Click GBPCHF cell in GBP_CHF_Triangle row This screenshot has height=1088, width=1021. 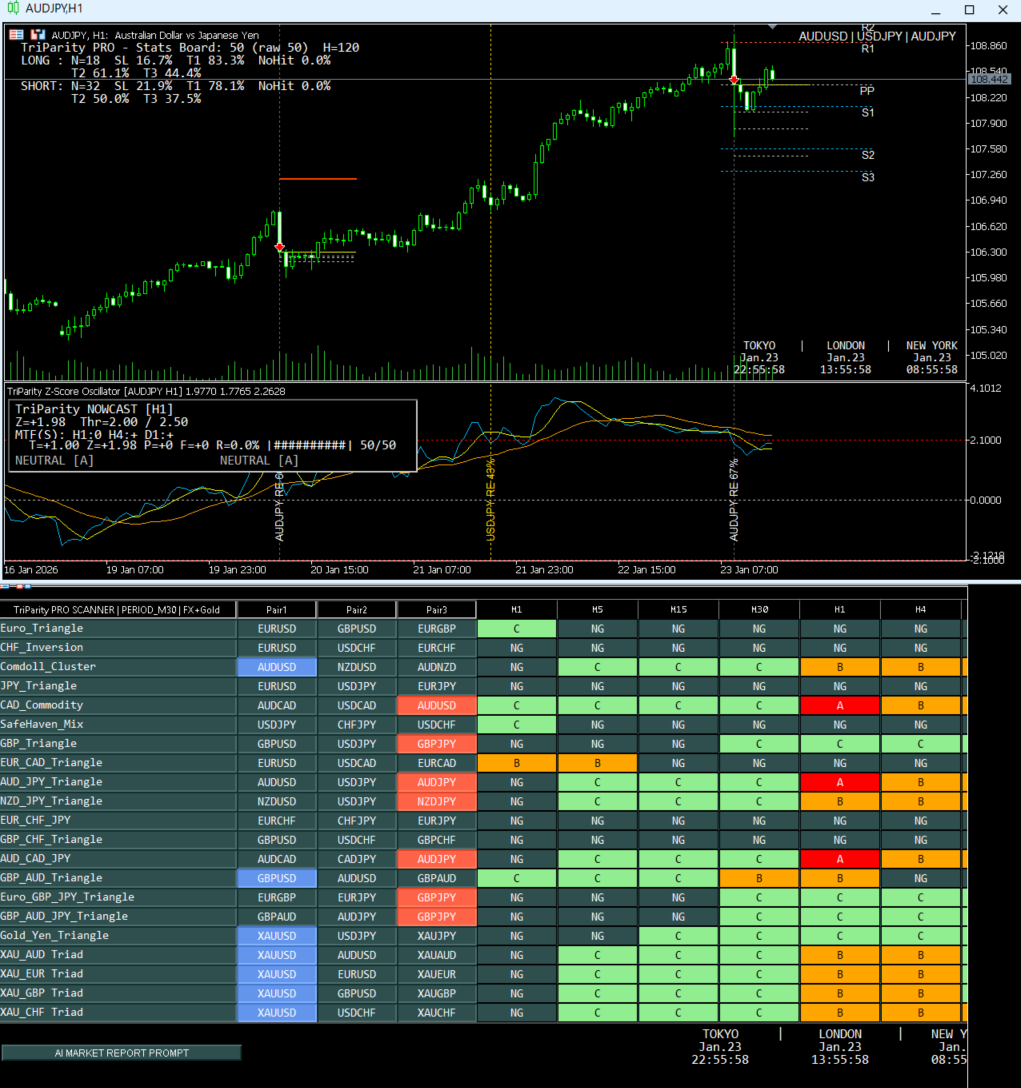437,840
